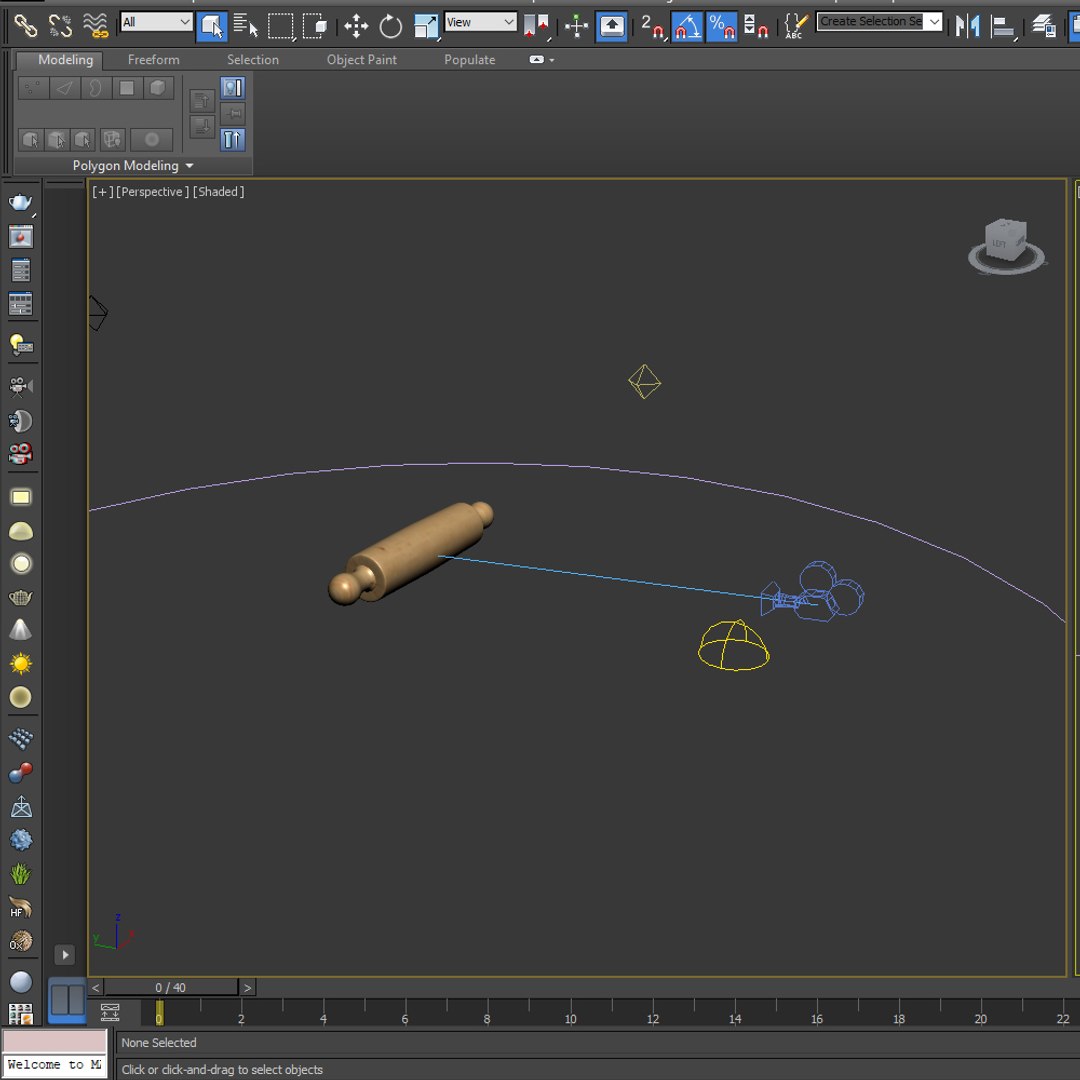Click the Use Pivot Point Center icon

point(536,26)
